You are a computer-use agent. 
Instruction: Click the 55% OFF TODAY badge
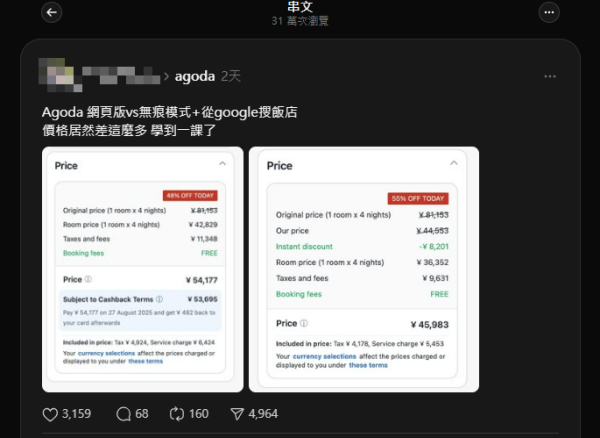pyautogui.click(x=418, y=199)
